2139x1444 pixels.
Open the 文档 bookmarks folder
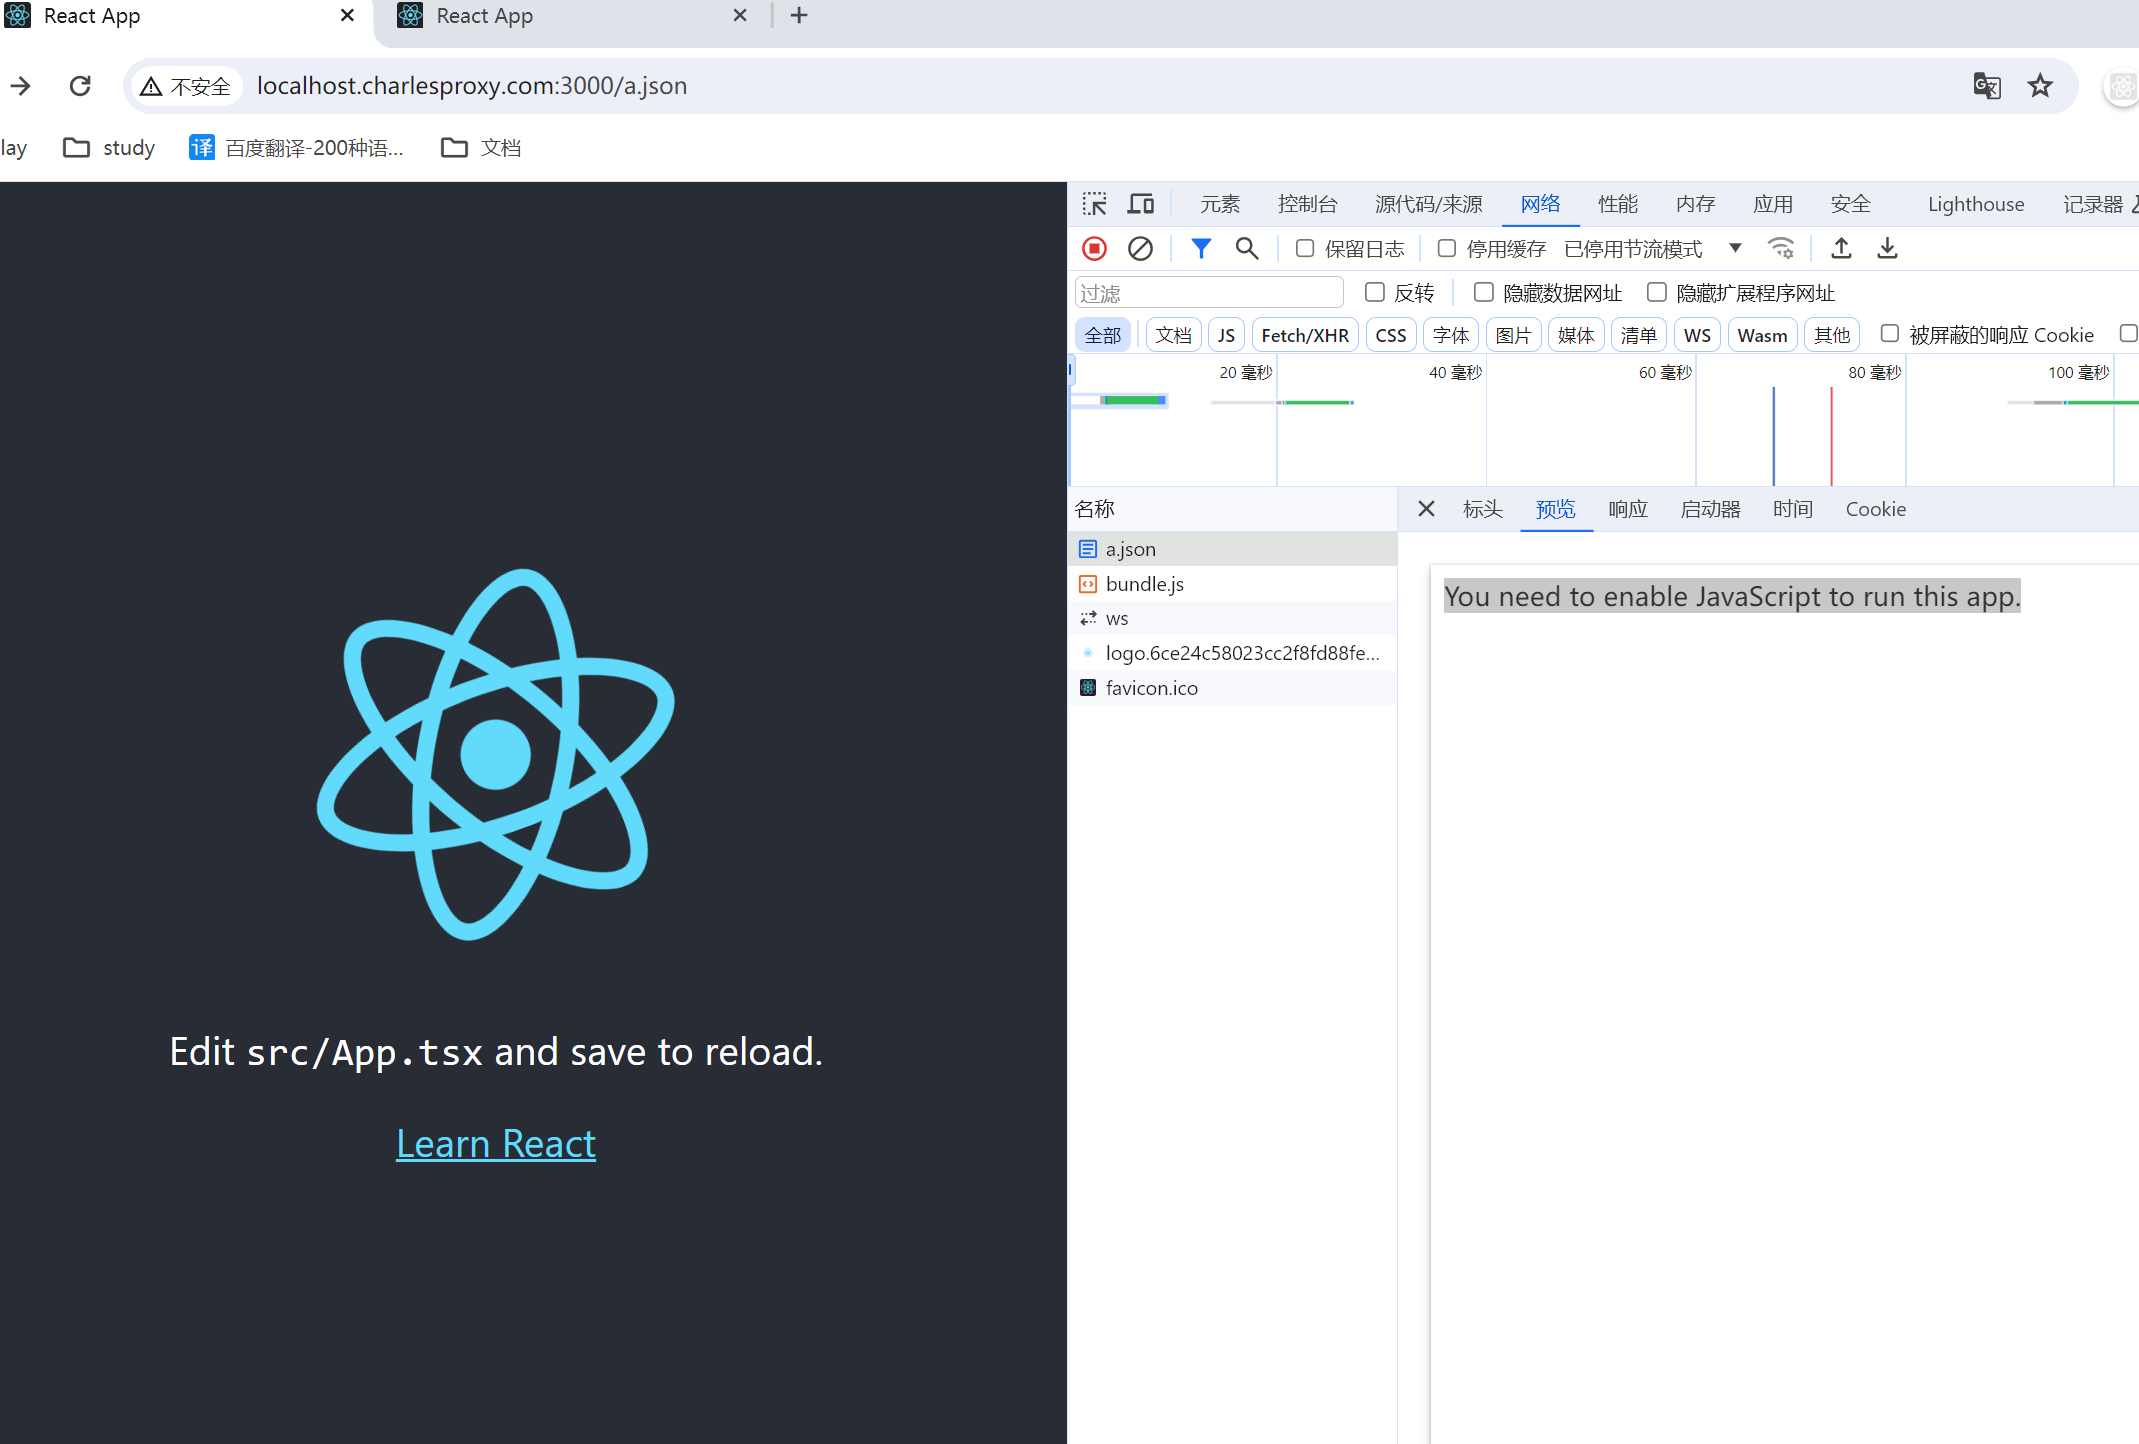(481, 148)
